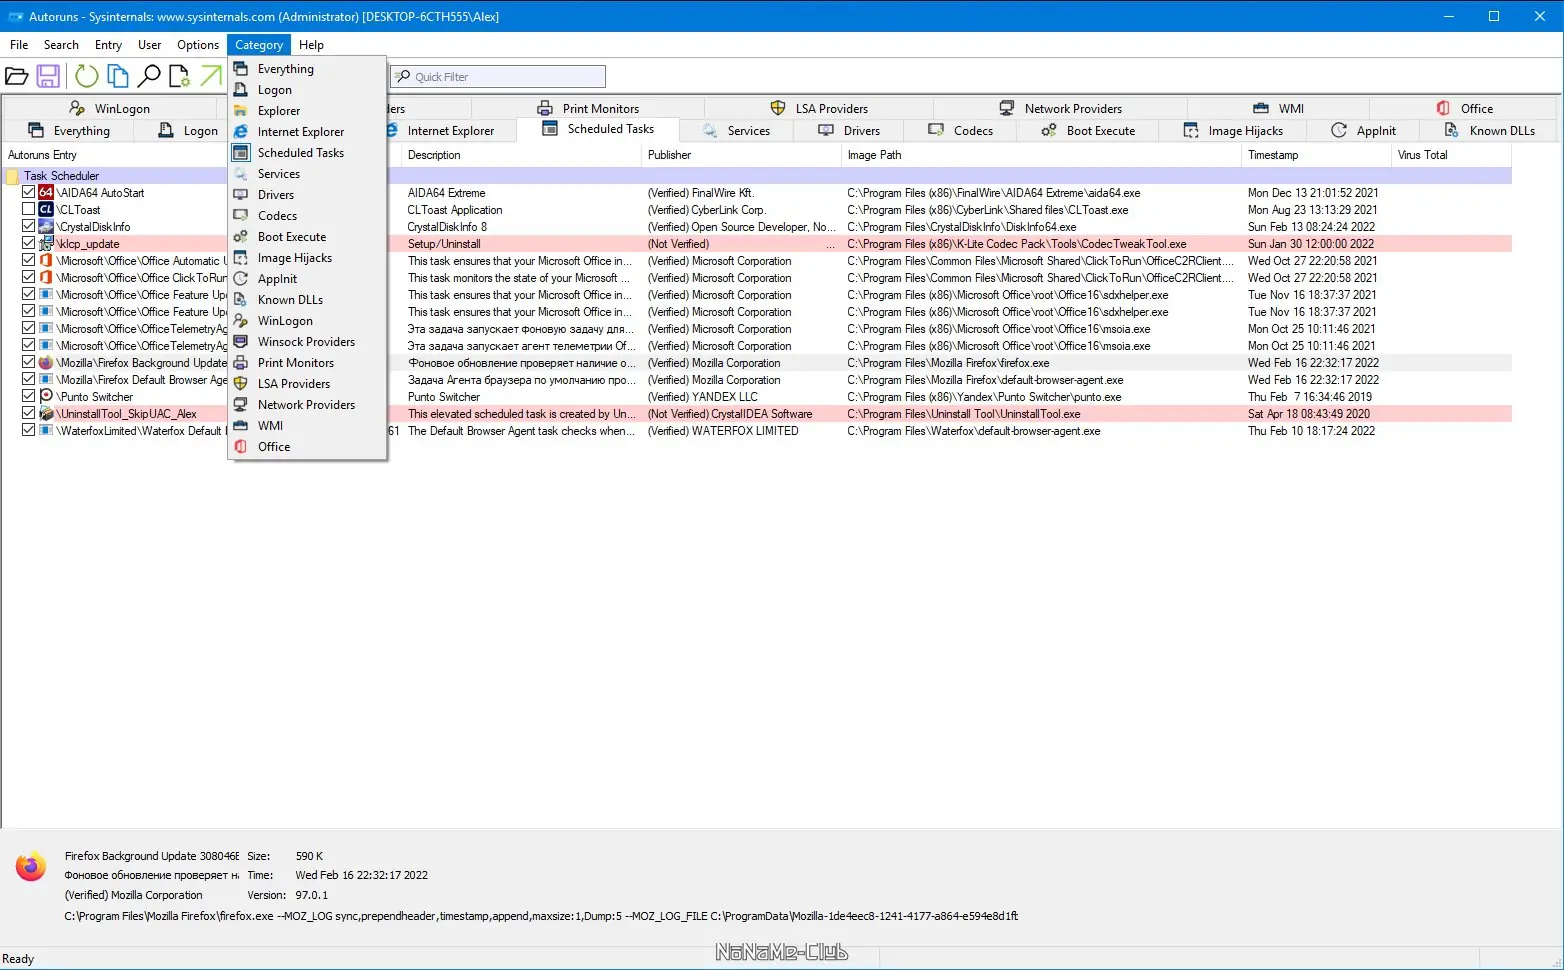Click the Task Scheduler folder icon
This screenshot has height=970, width=1564.
[x=13, y=176]
